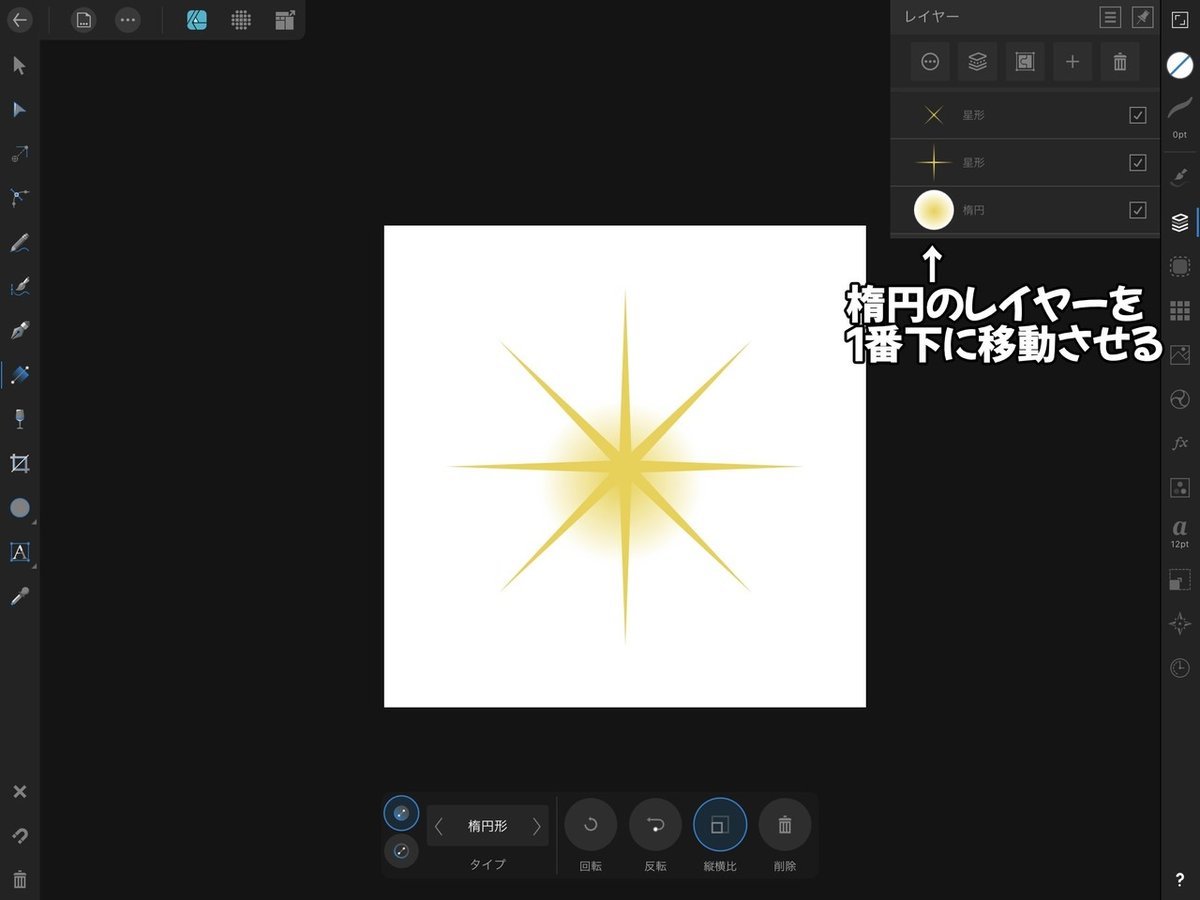Open the document menu icon

tap(84, 19)
